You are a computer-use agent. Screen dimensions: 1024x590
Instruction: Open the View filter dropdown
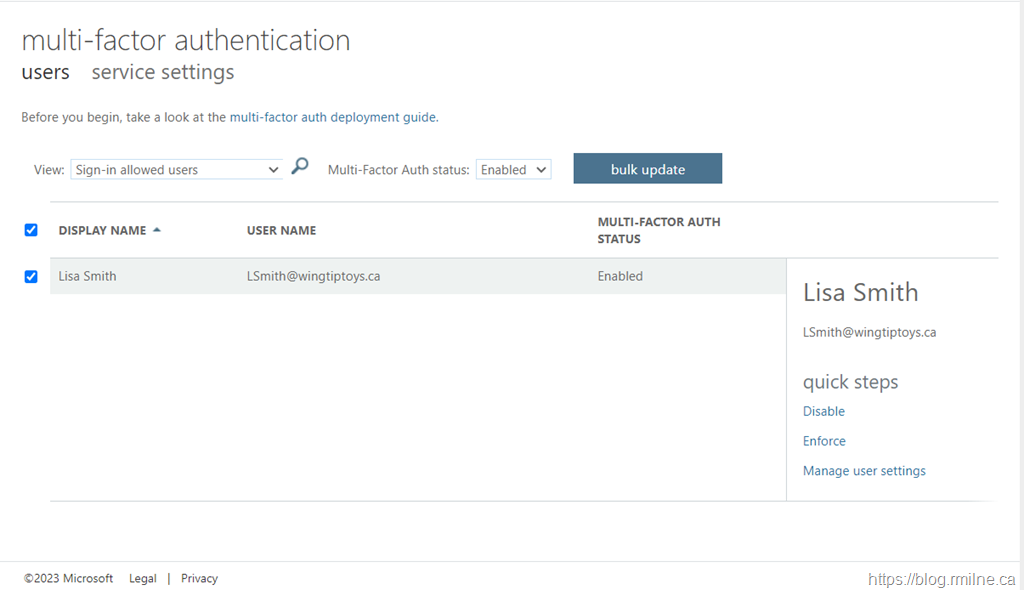point(177,170)
